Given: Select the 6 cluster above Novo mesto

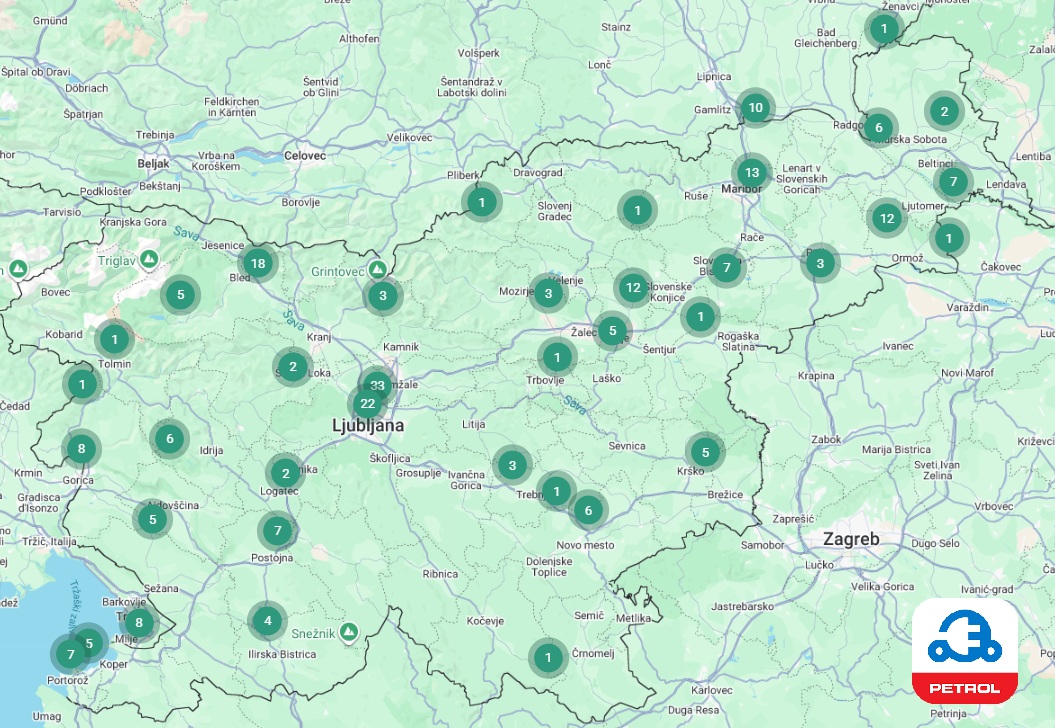Looking at the screenshot, I should point(588,510).
